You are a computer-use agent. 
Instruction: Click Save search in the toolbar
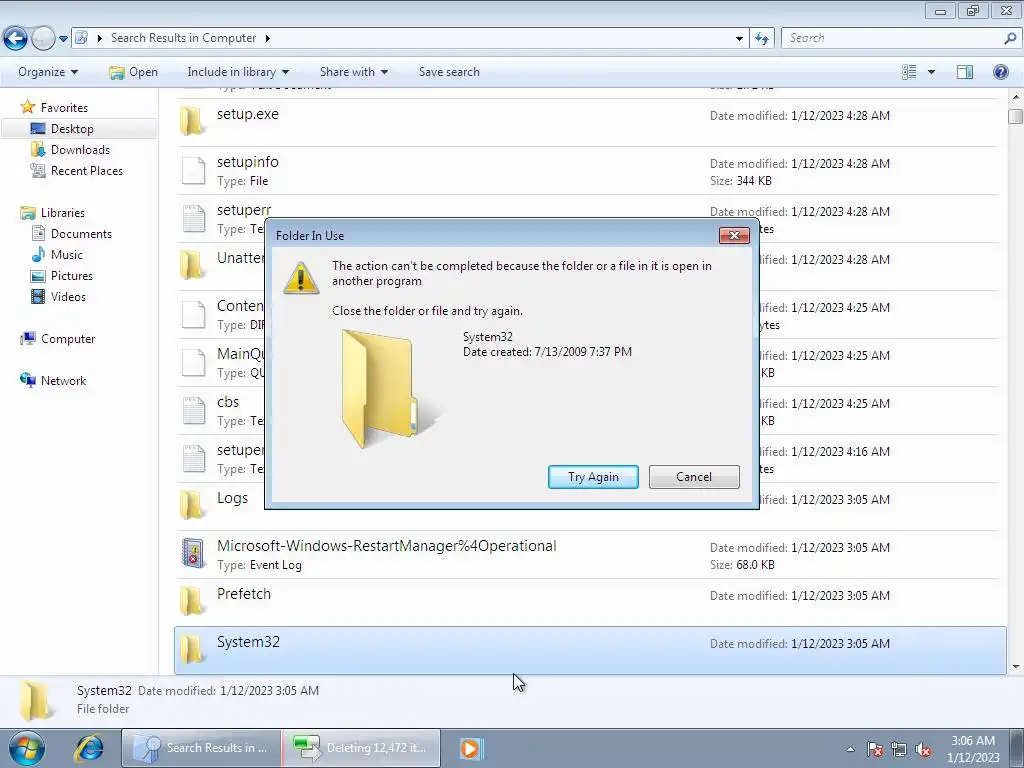tap(449, 72)
